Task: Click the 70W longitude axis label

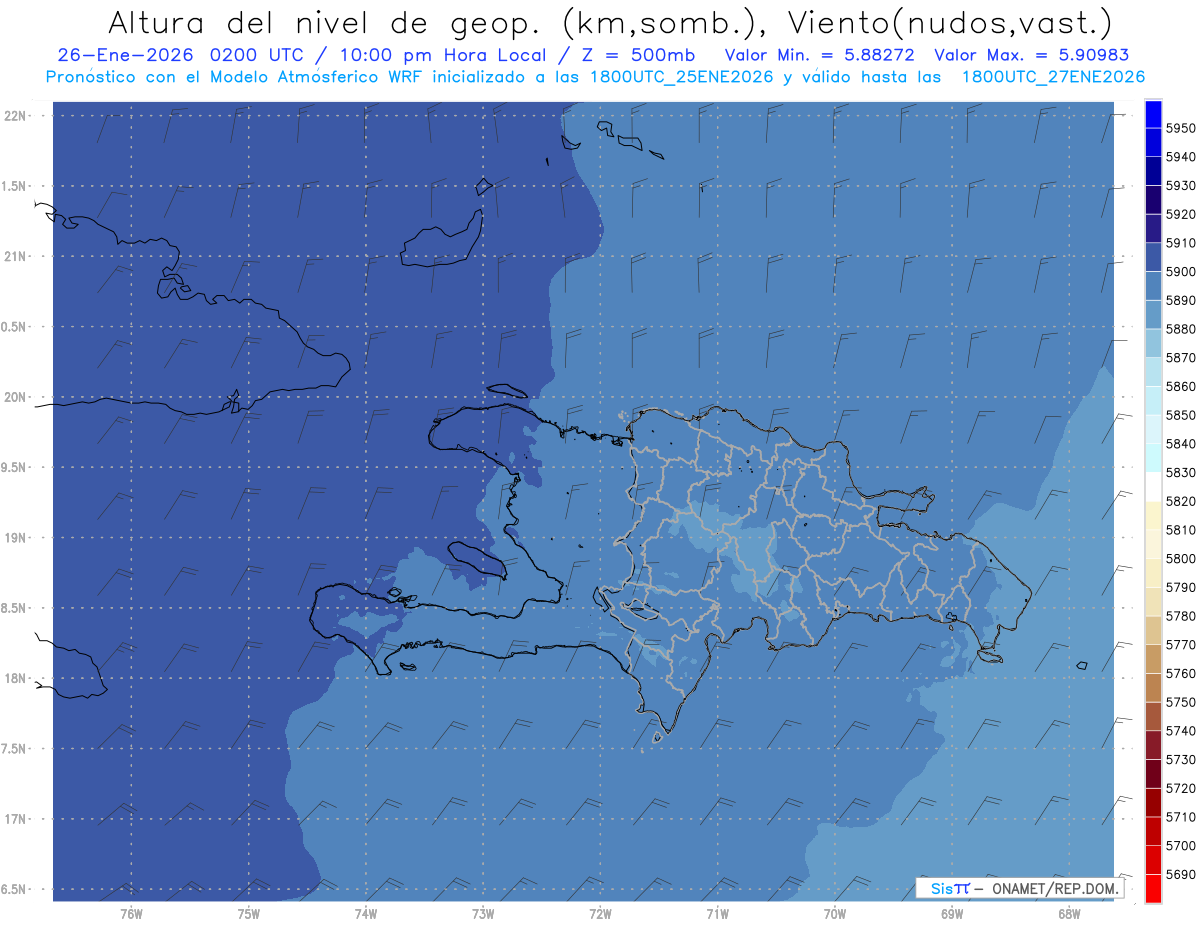Action: [835, 913]
